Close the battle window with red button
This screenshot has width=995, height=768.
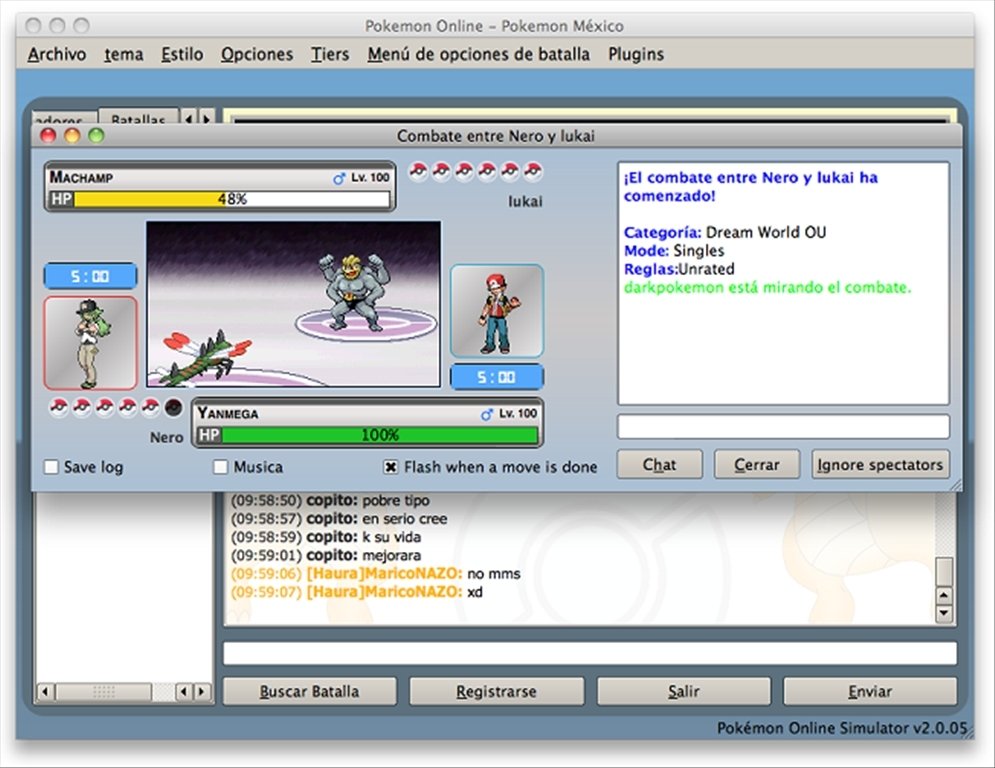coord(48,135)
